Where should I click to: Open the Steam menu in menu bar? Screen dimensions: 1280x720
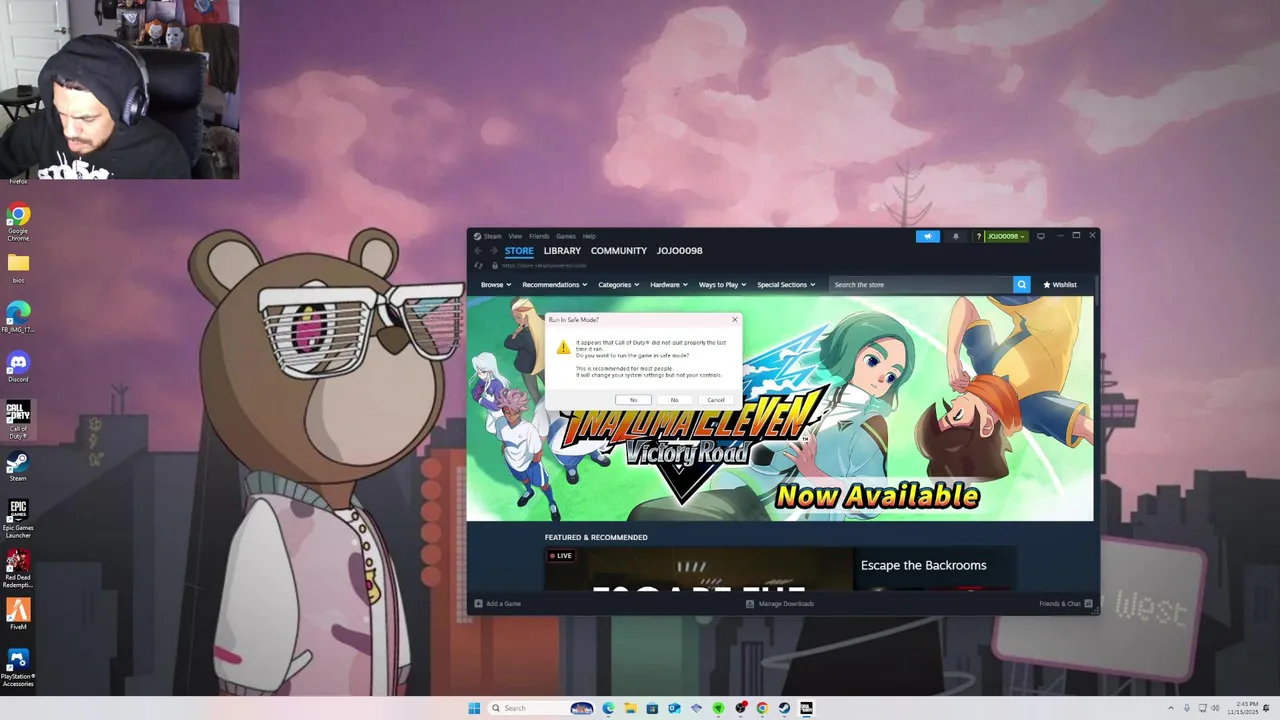[493, 236]
